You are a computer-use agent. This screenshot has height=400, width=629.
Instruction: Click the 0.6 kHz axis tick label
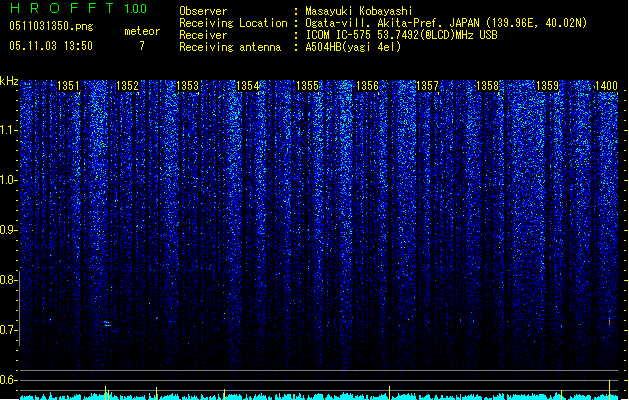(x=9, y=380)
